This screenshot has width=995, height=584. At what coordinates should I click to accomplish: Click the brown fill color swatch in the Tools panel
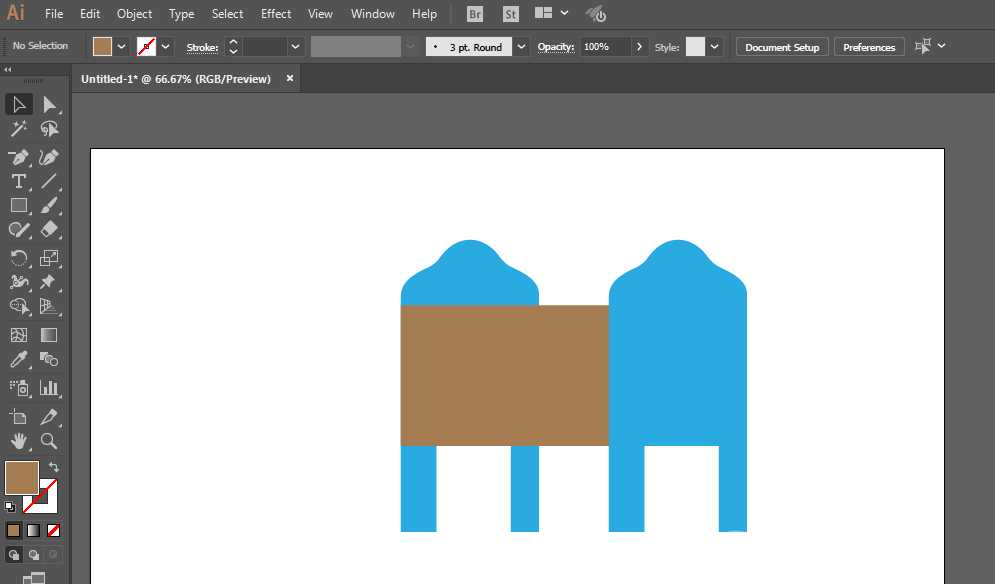[x=22, y=478]
